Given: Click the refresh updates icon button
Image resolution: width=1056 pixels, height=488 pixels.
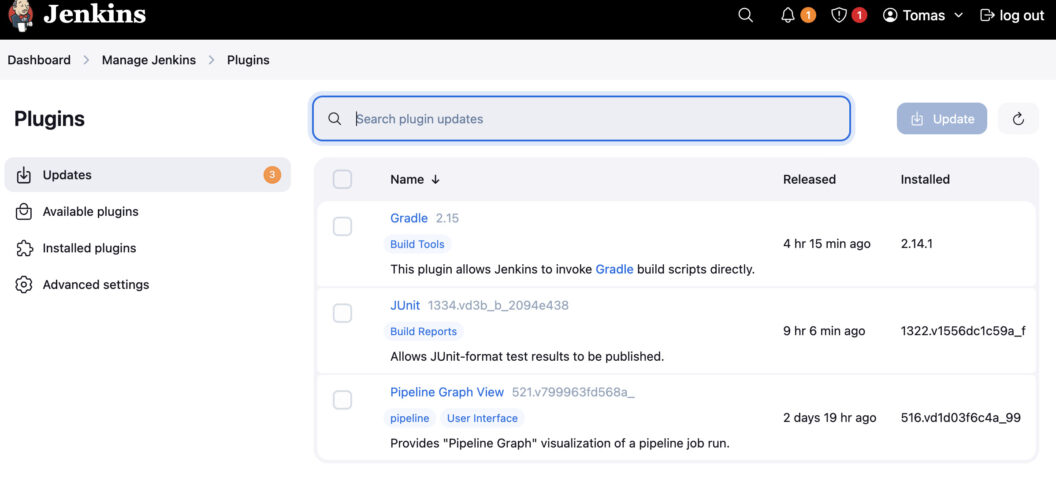Looking at the screenshot, I should pyautogui.click(x=1018, y=118).
